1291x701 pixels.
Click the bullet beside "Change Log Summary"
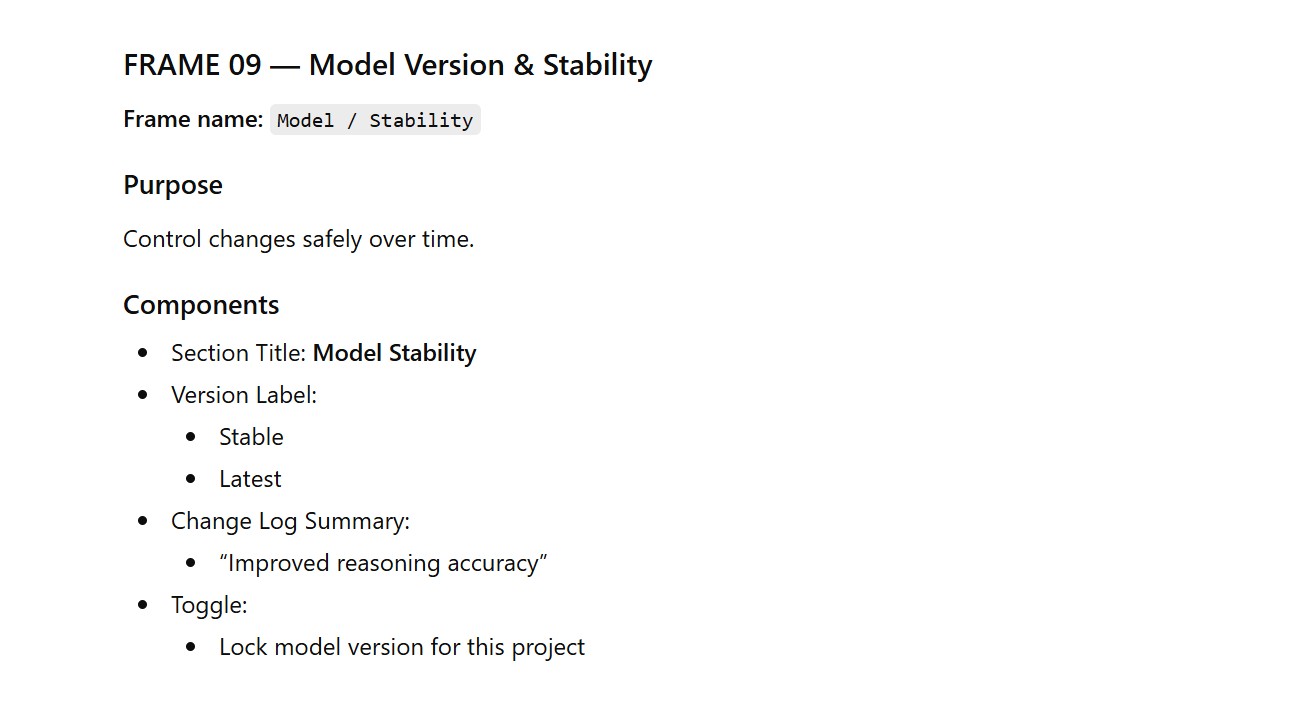[x=144, y=521]
